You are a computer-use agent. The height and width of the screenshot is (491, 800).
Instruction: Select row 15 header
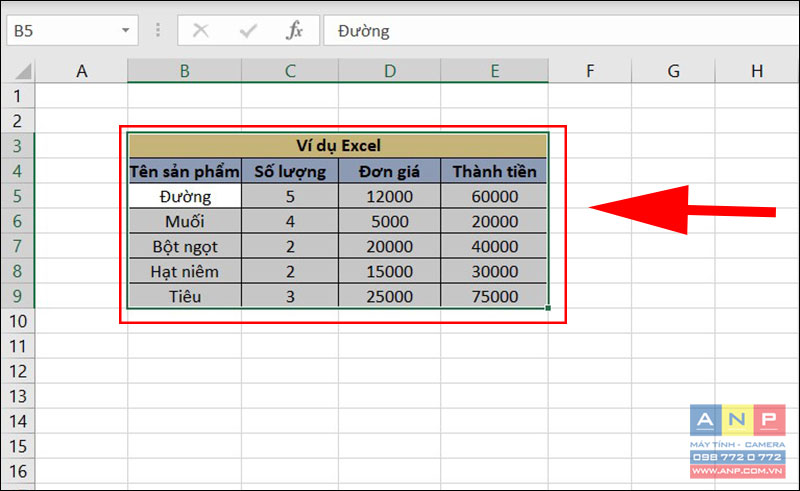pyautogui.click(x=18, y=446)
